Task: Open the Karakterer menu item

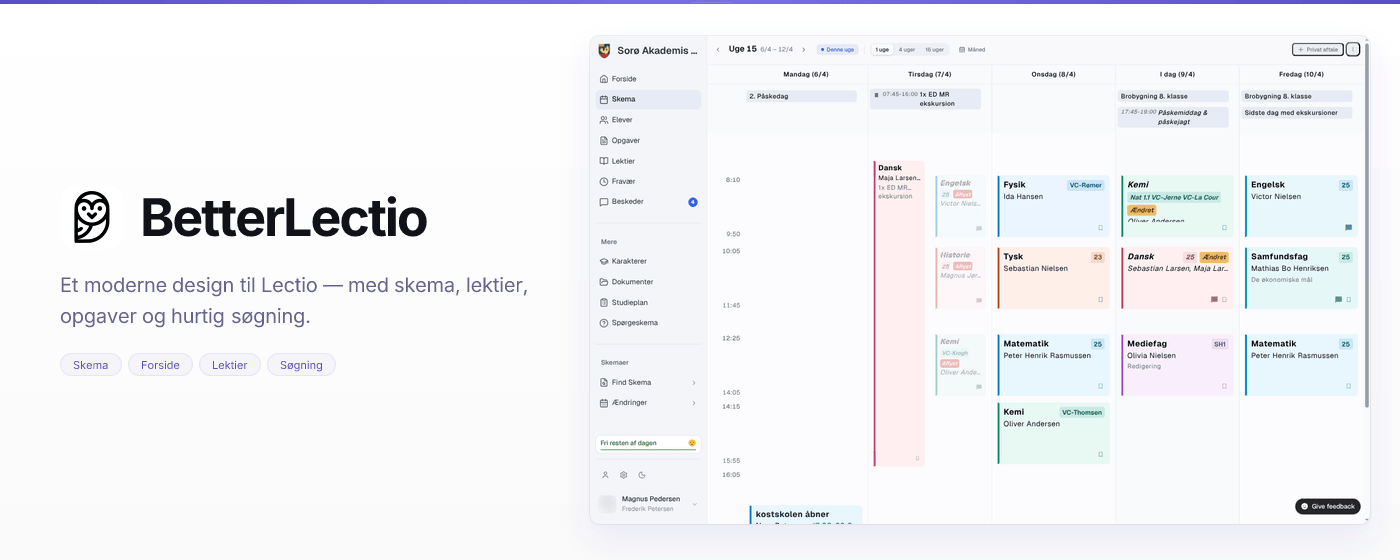Action: [648, 261]
